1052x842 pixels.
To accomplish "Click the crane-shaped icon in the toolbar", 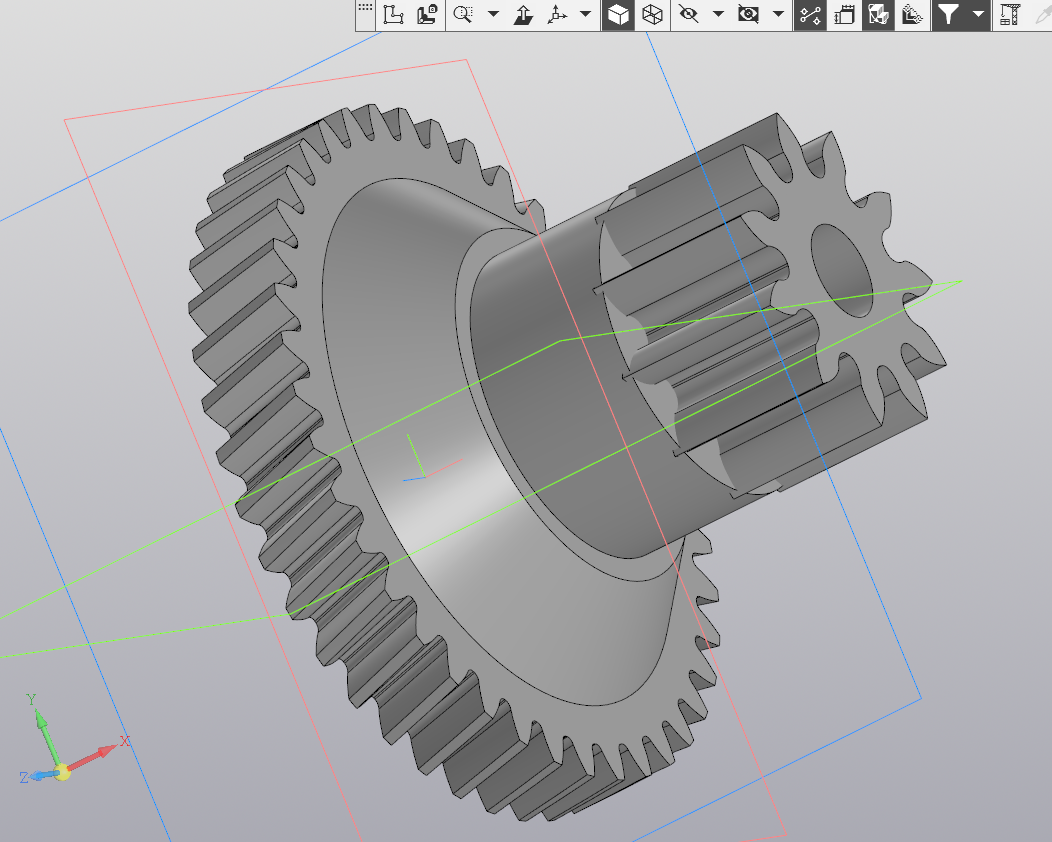I will tap(1008, 14).
